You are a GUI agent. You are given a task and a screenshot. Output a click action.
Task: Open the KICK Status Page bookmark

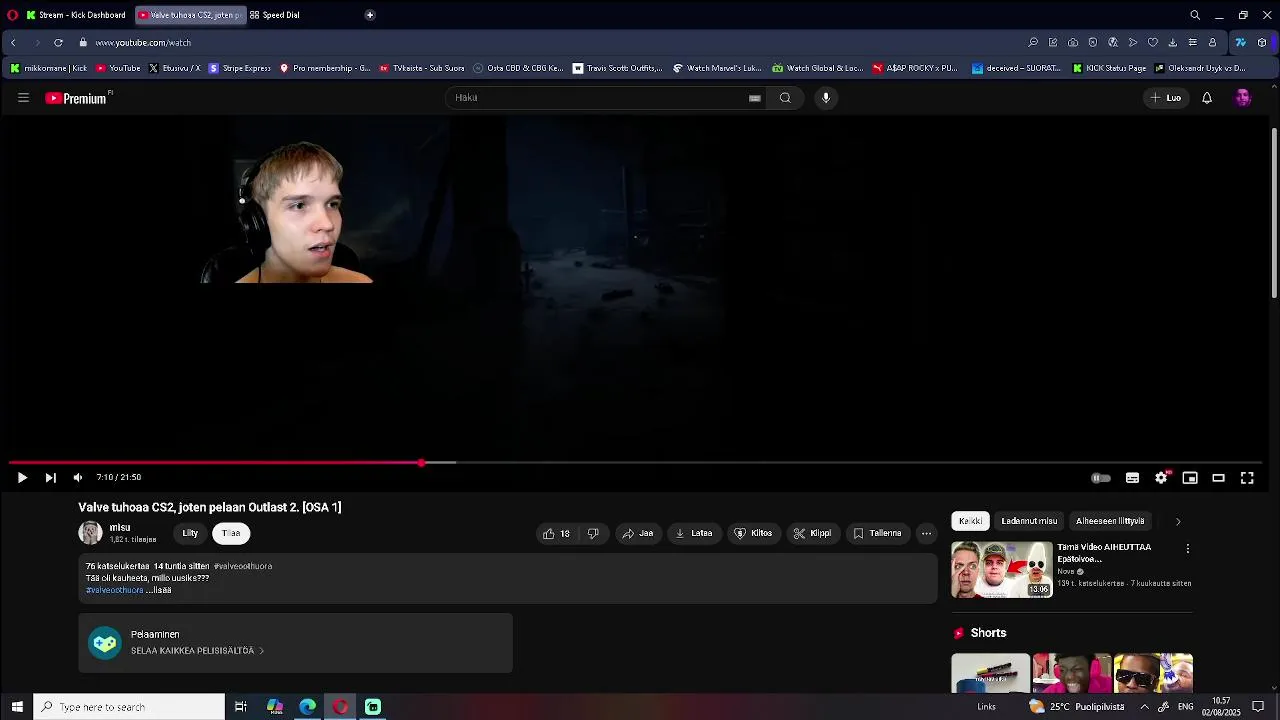click(x=1110, y=69)
